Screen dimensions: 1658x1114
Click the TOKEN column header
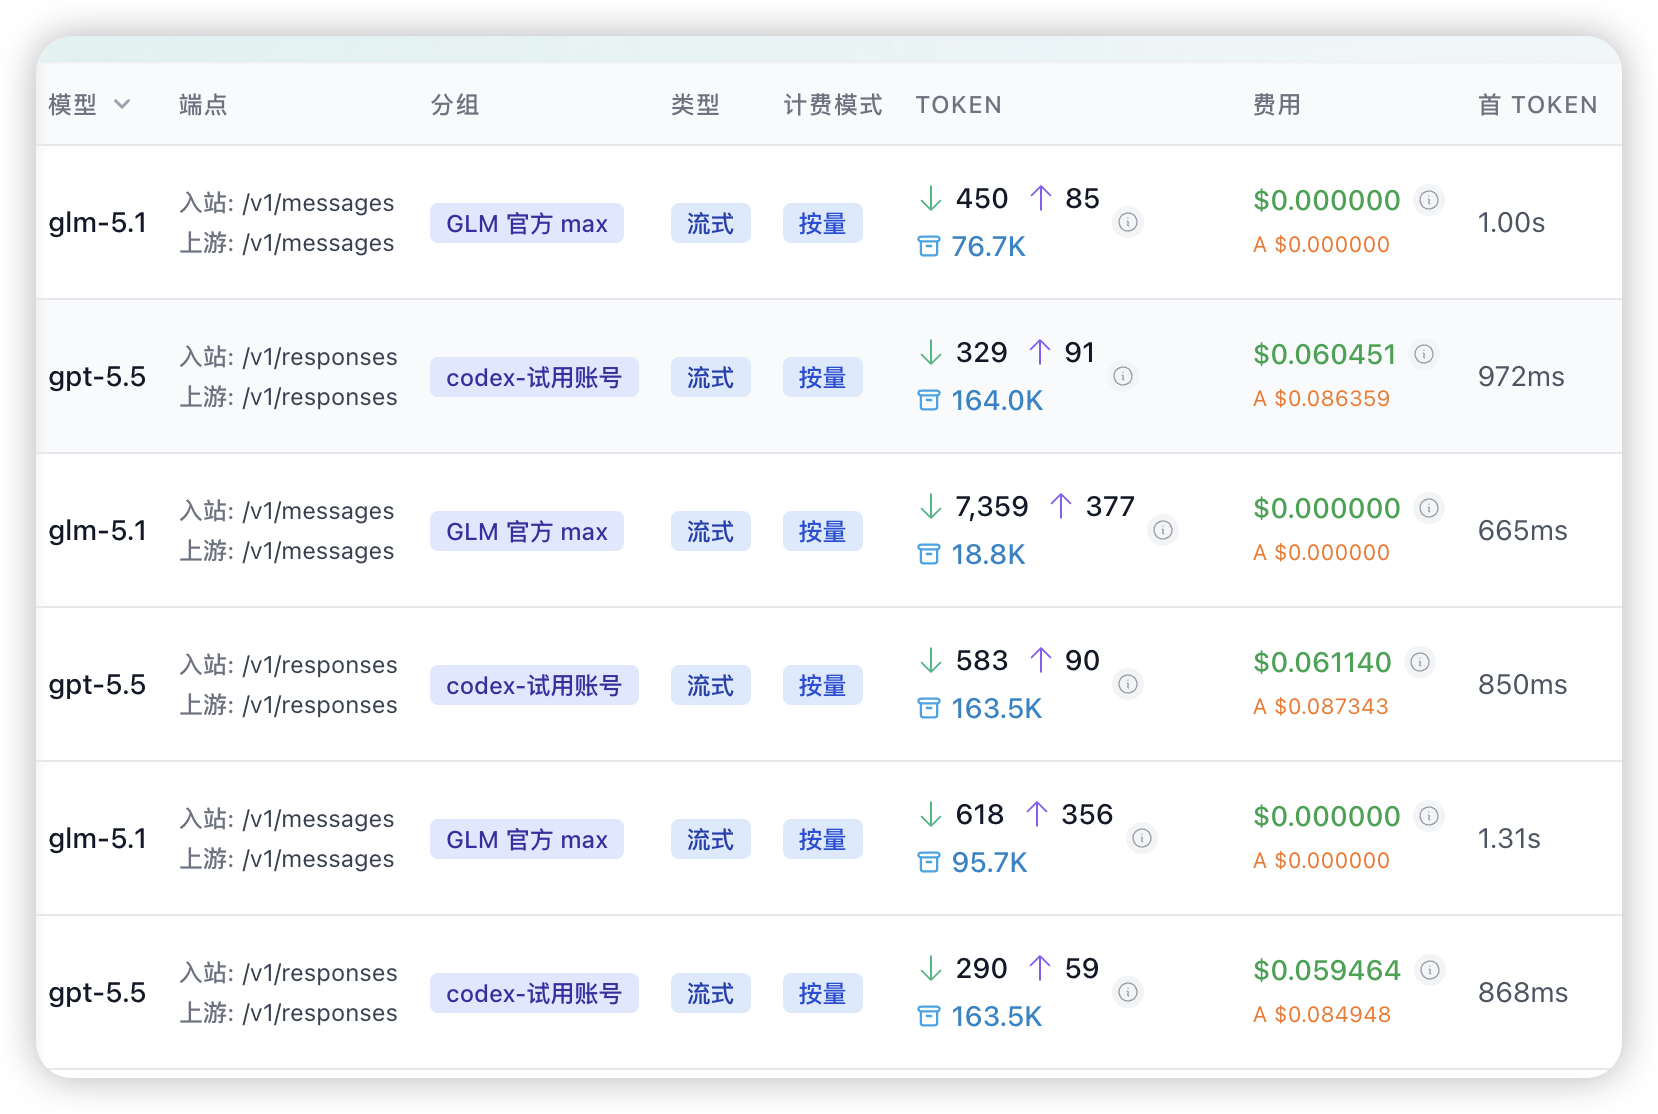pos(958,105)
